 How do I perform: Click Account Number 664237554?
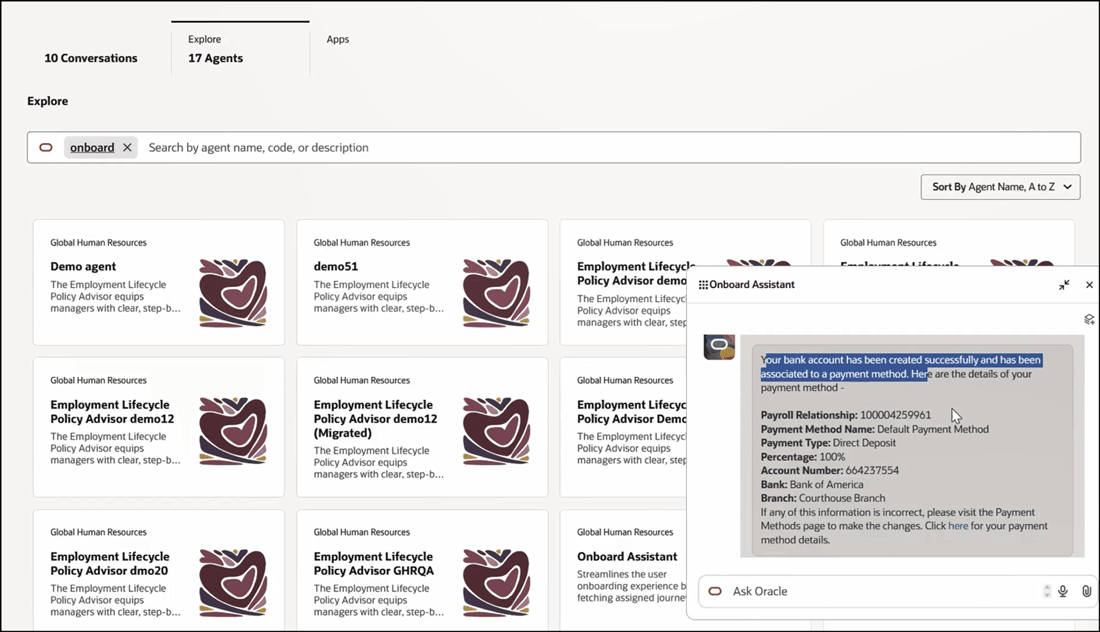click(830, 471)
